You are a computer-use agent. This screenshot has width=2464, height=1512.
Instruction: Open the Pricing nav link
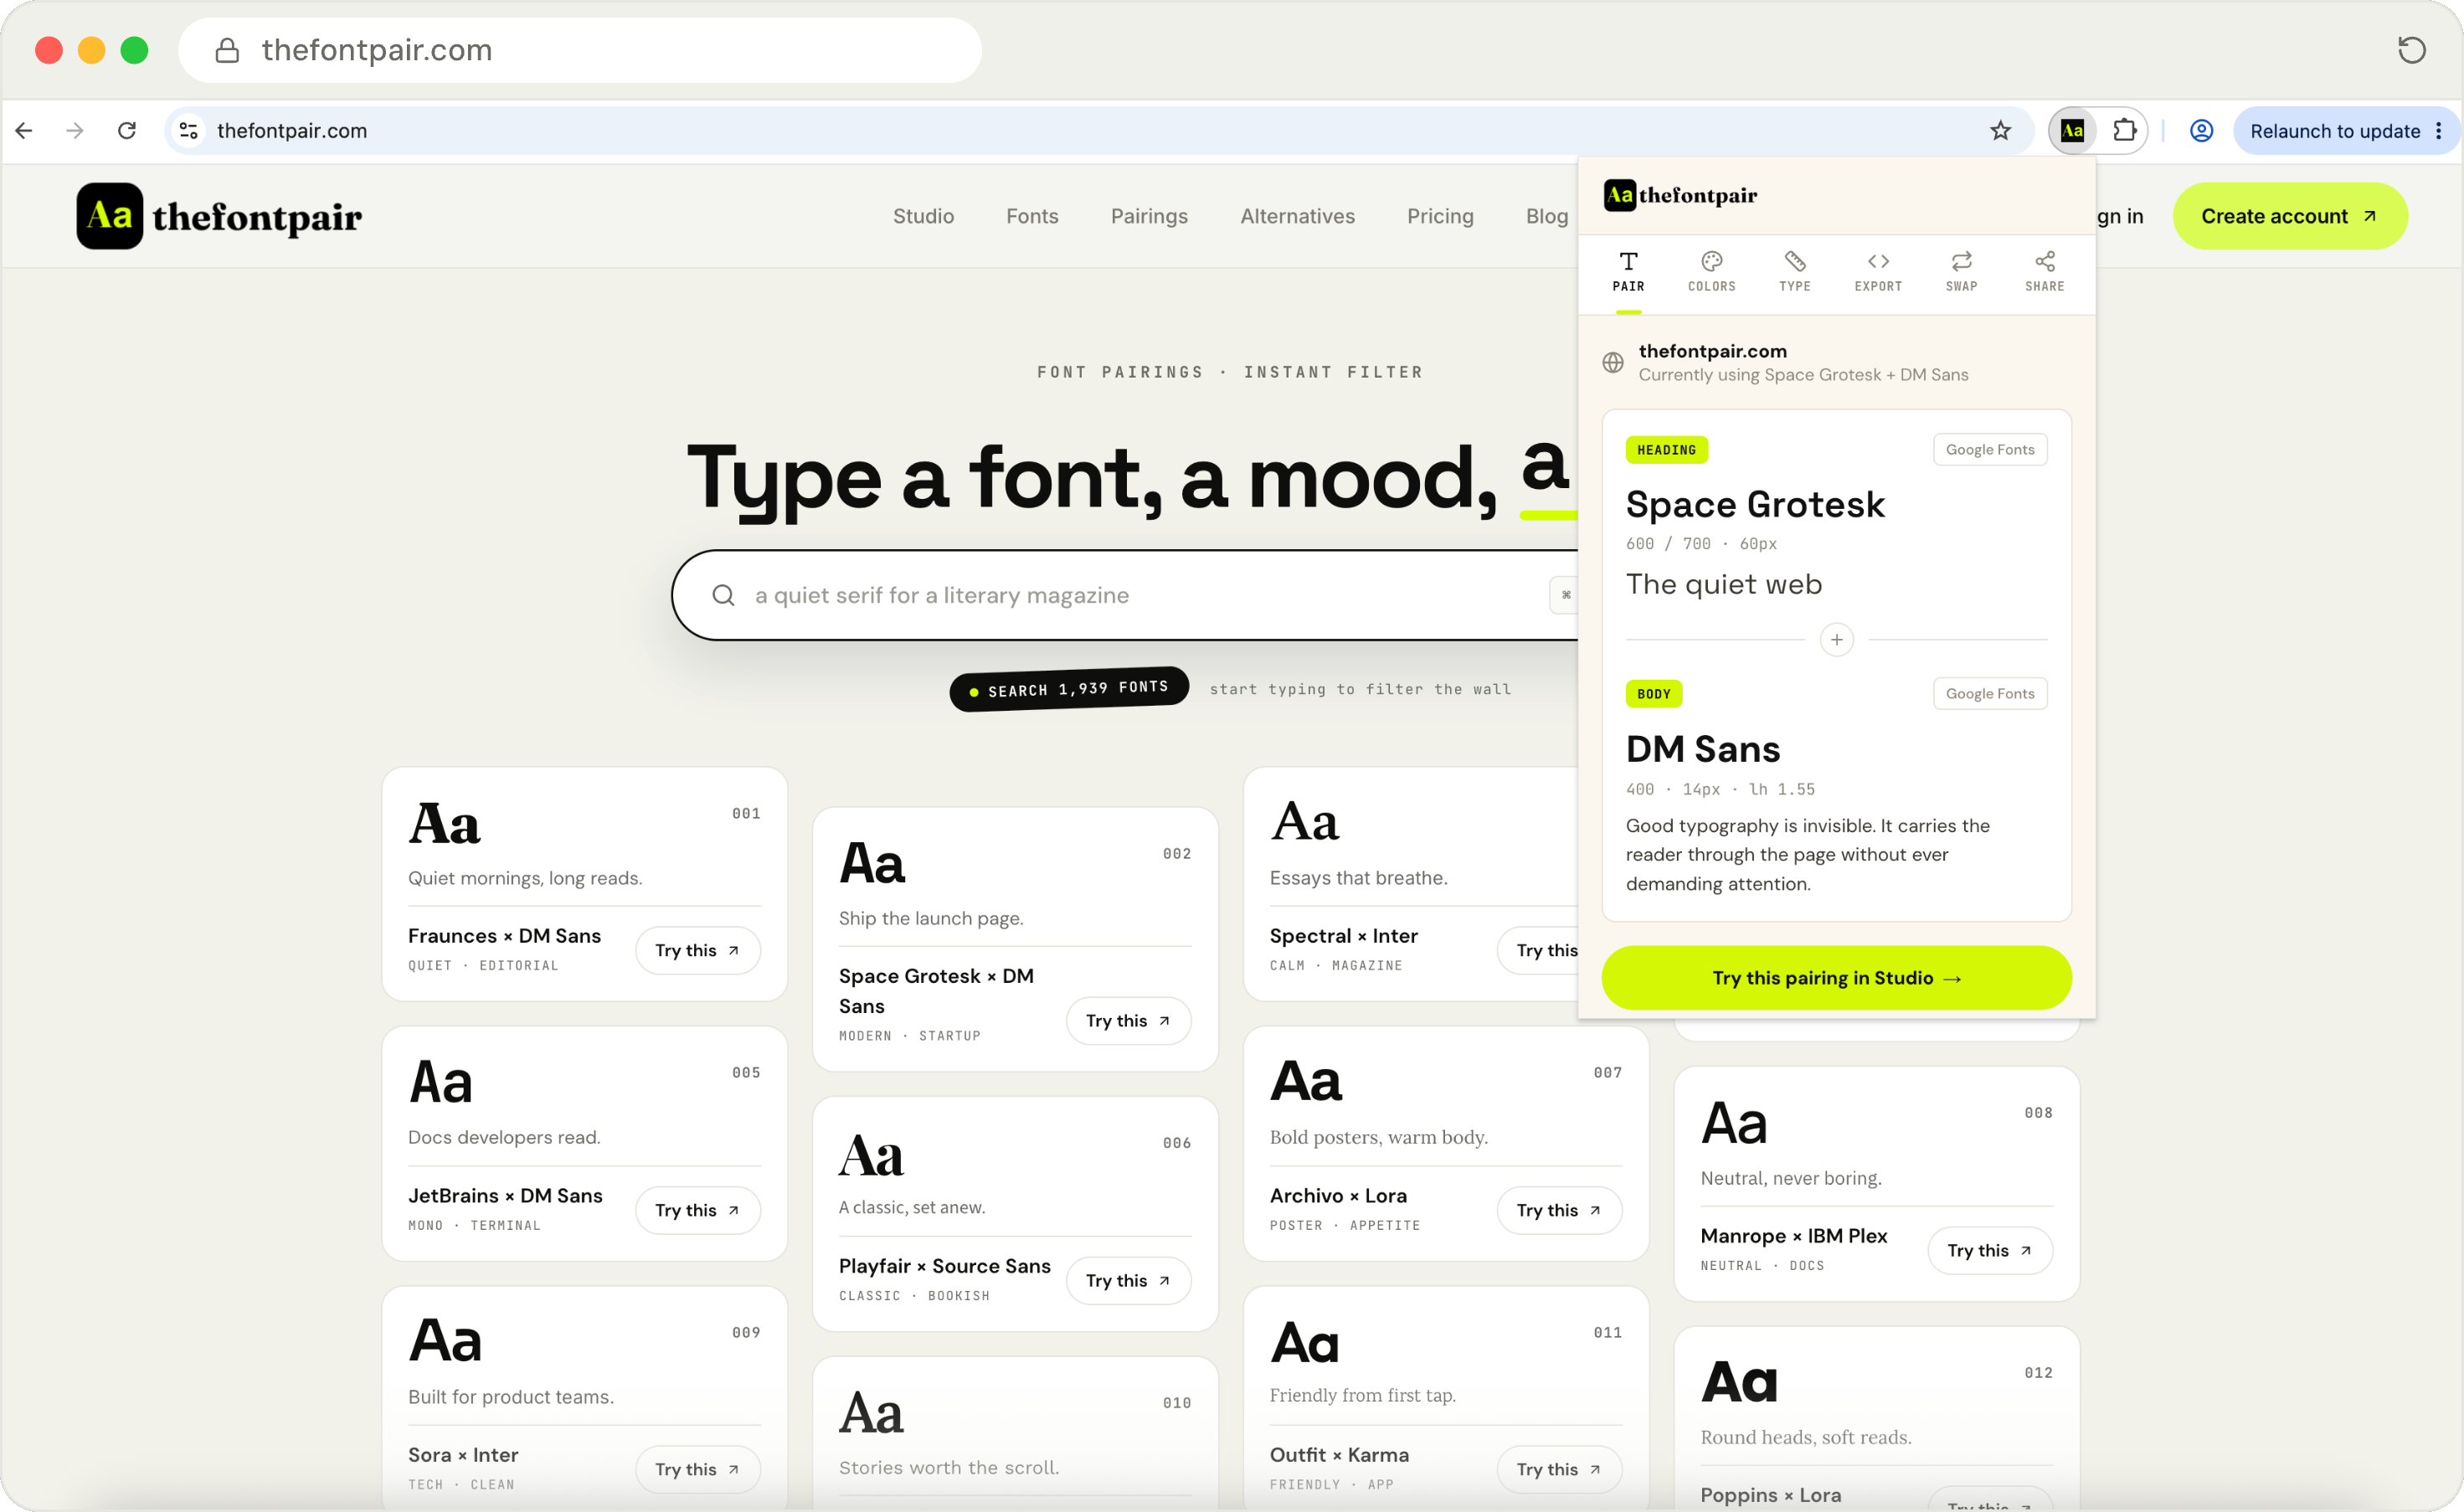click(1440, 216)
